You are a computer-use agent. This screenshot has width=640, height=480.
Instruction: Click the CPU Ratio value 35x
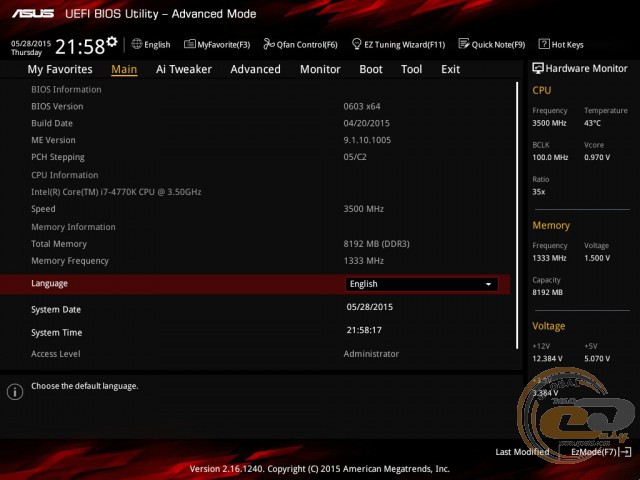point(538,191)
